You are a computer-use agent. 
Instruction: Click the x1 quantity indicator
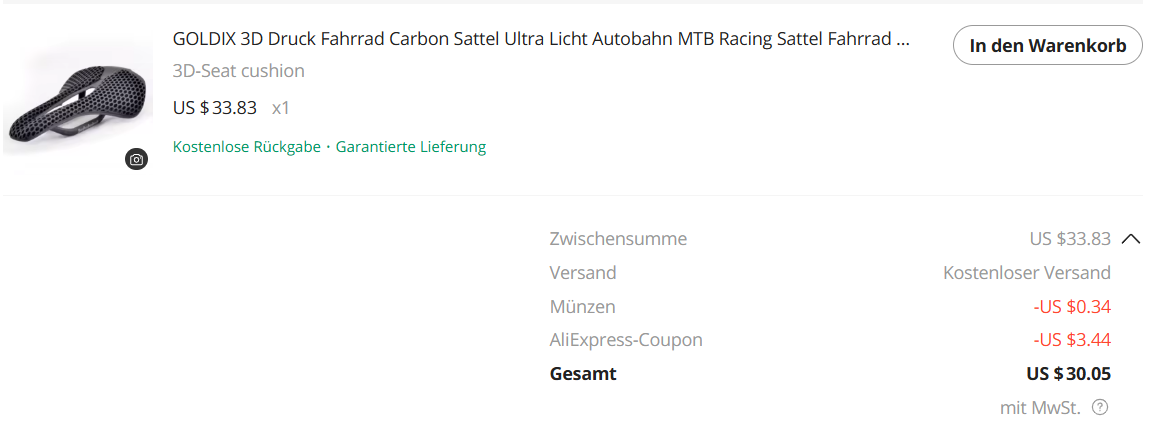pos(281,108)
